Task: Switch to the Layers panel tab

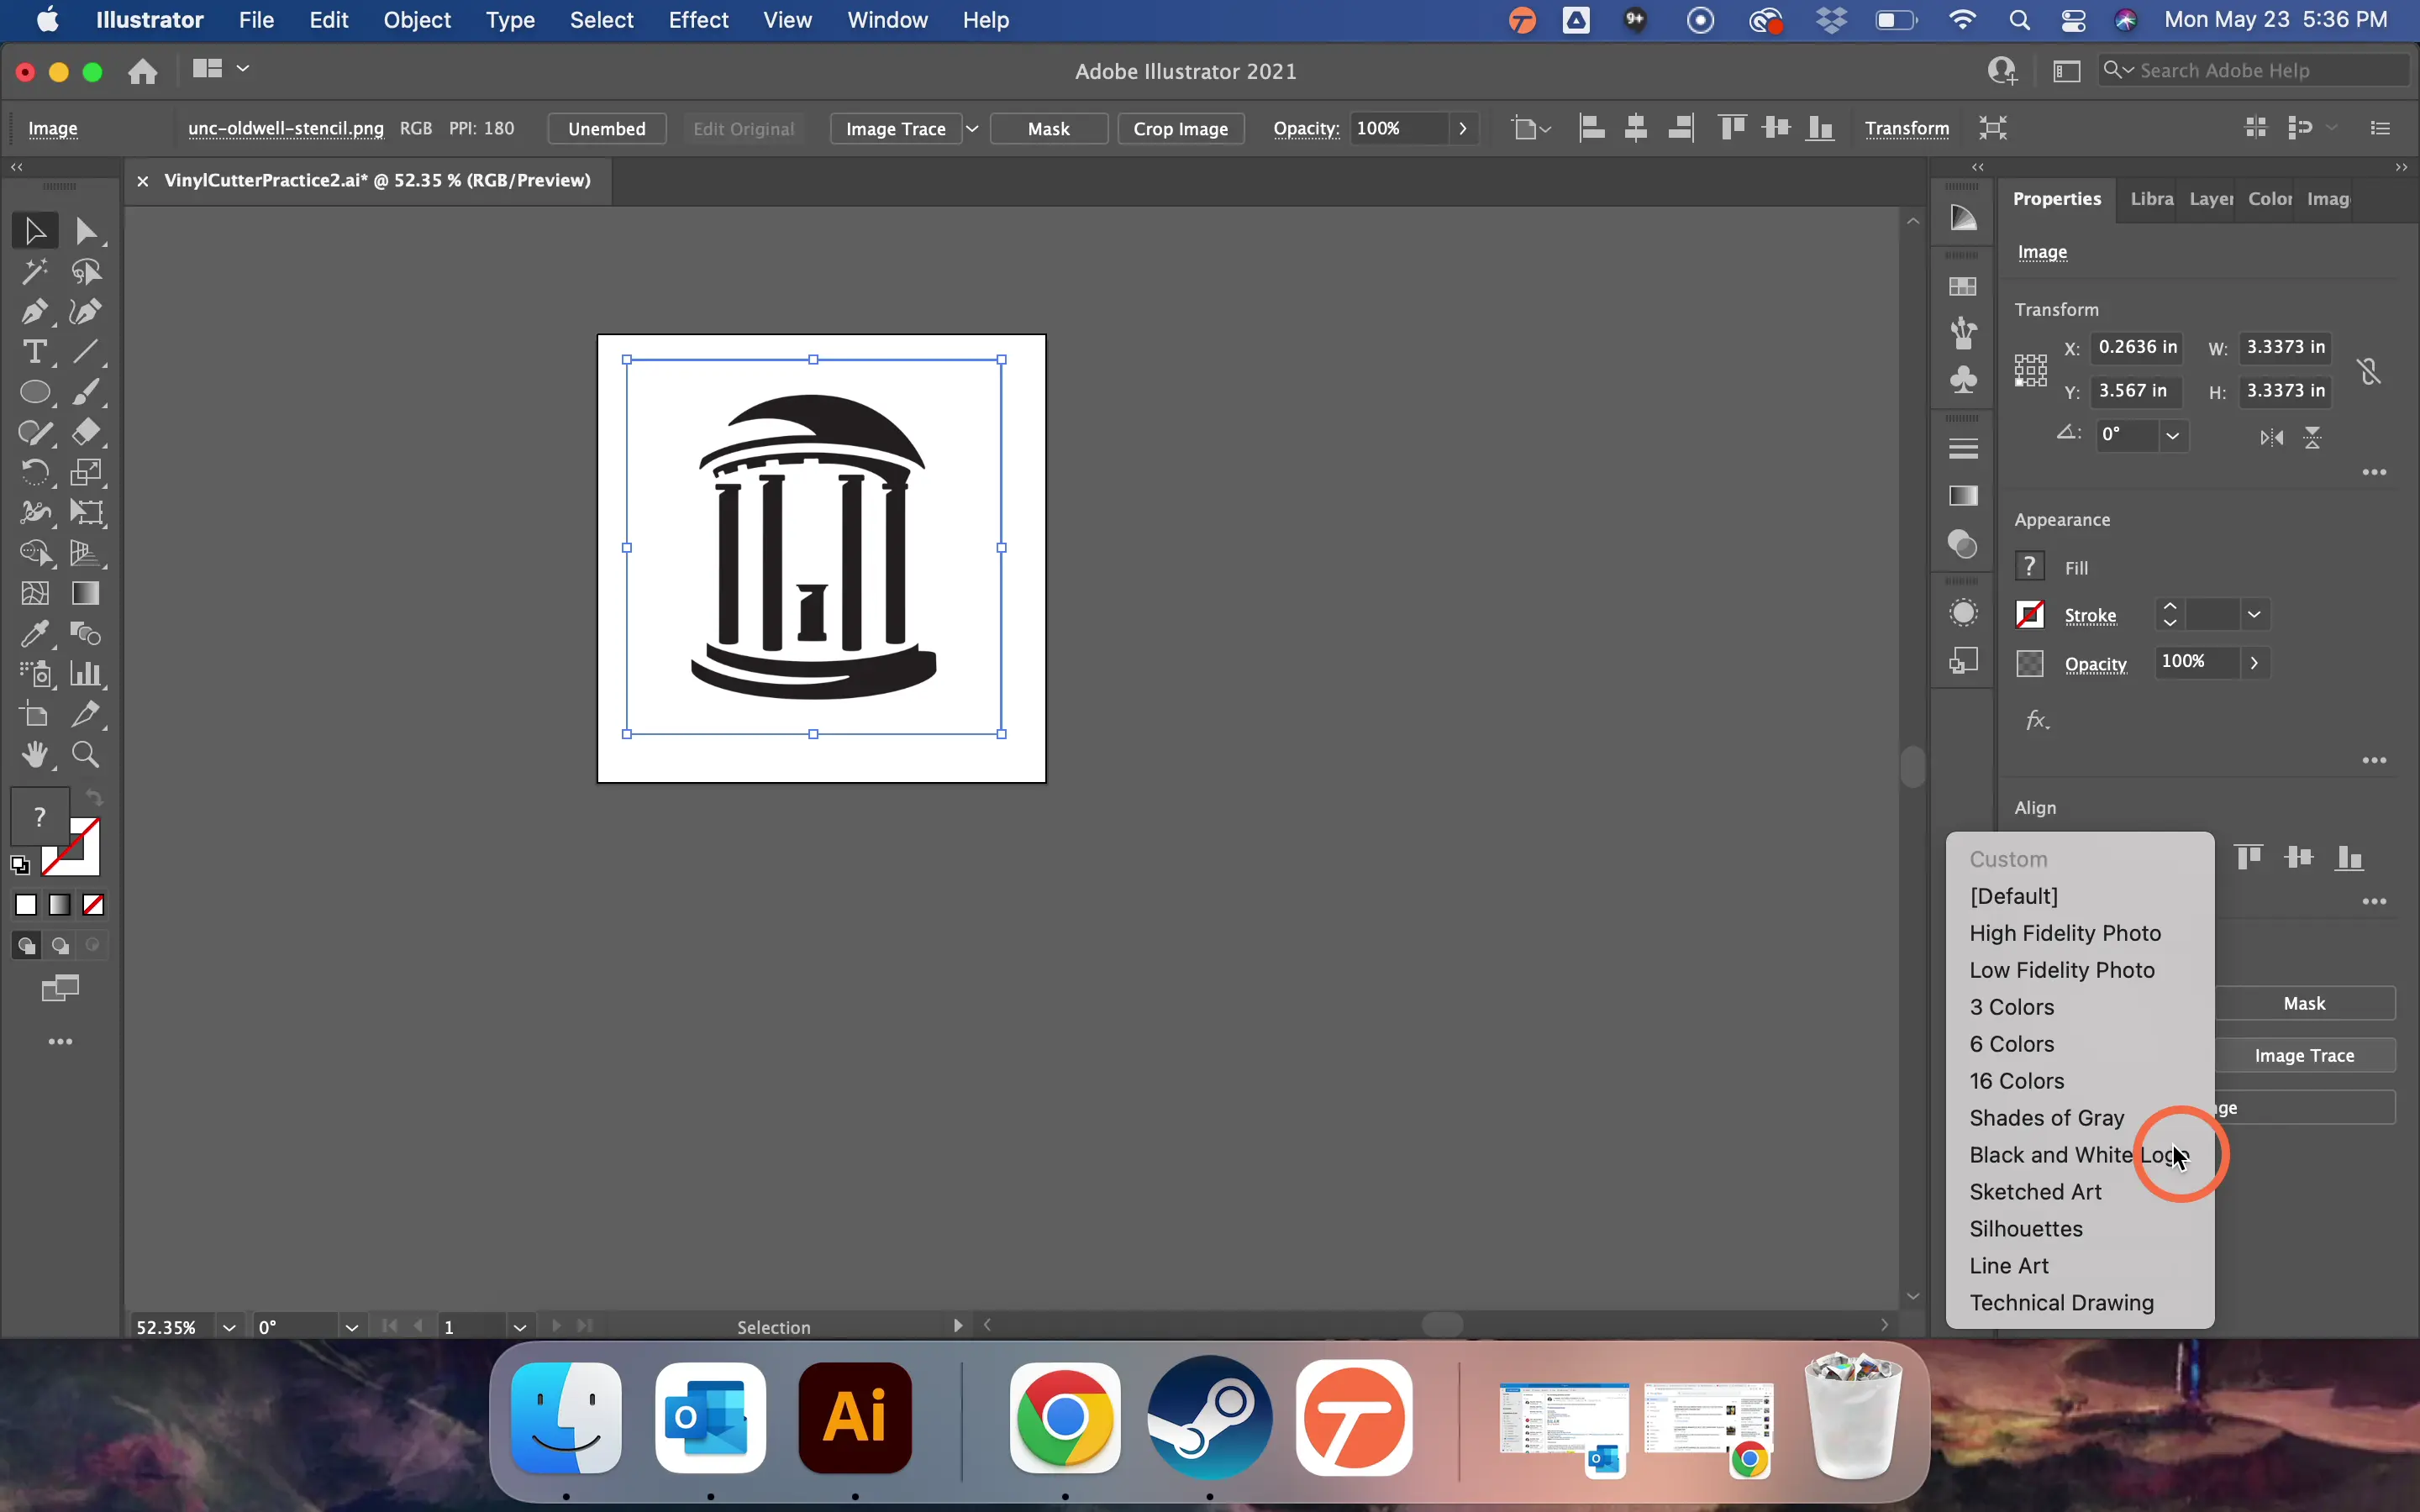Action: tap(2210, 199)
